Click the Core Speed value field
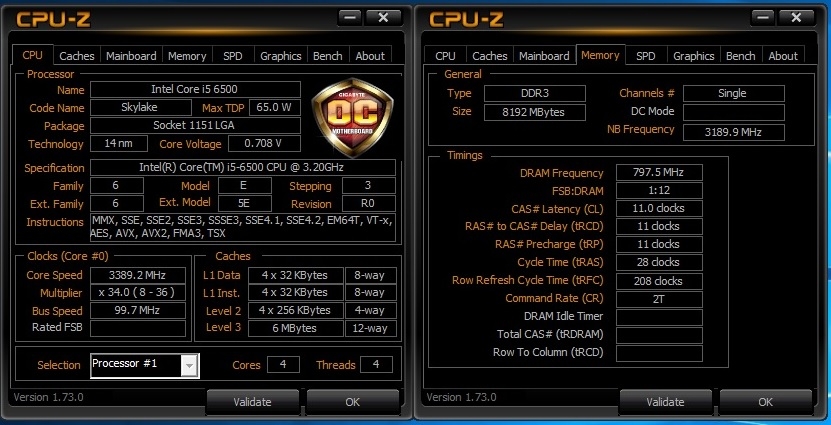Screen dimensions: 831x425 [138, 275]
